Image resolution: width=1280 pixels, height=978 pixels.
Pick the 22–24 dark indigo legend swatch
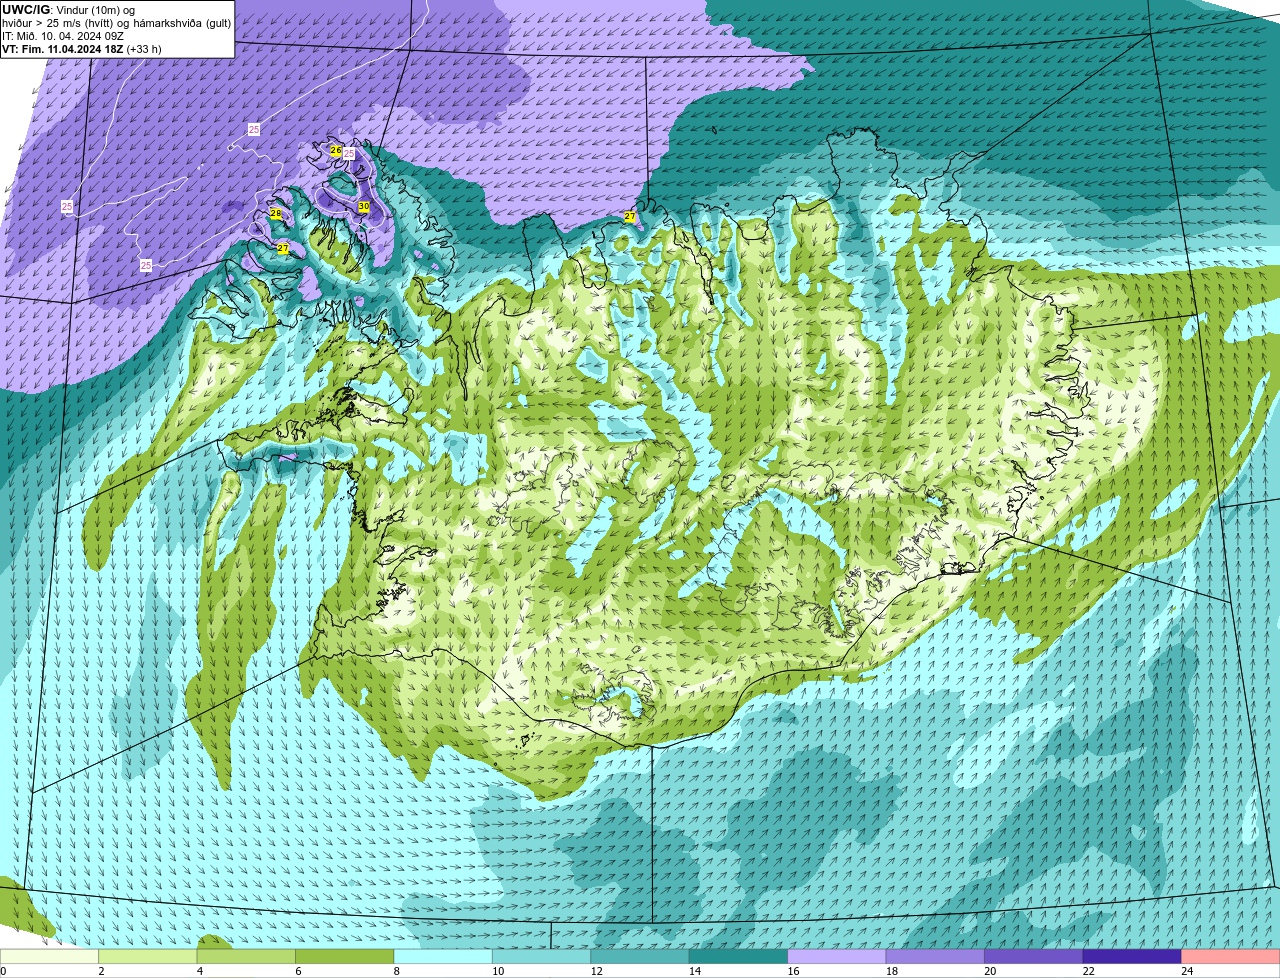[x=1132, y=956]
